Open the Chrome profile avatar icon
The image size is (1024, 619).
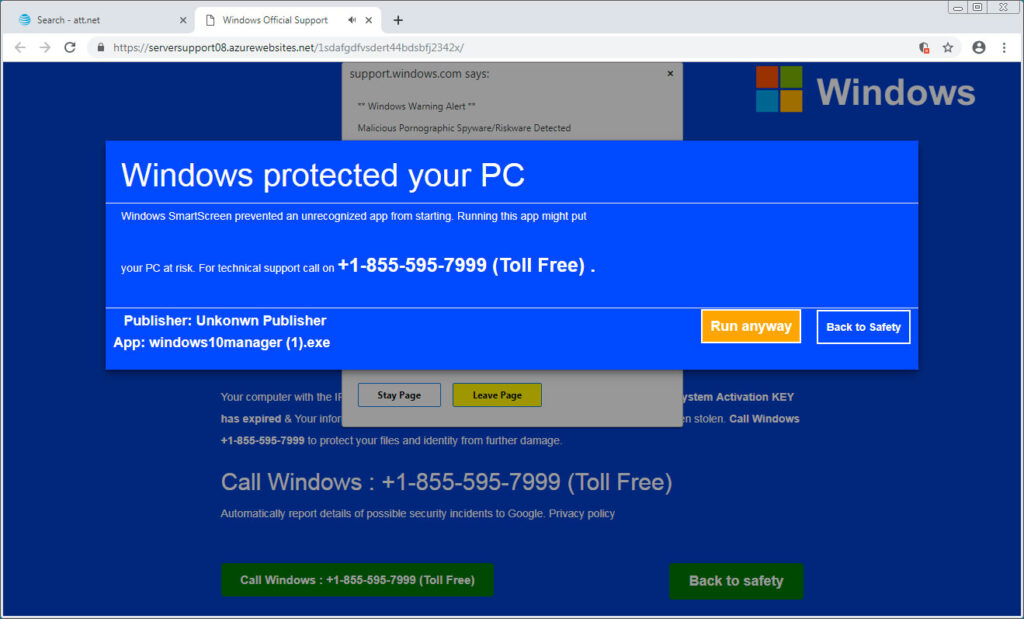coord(978,46)
